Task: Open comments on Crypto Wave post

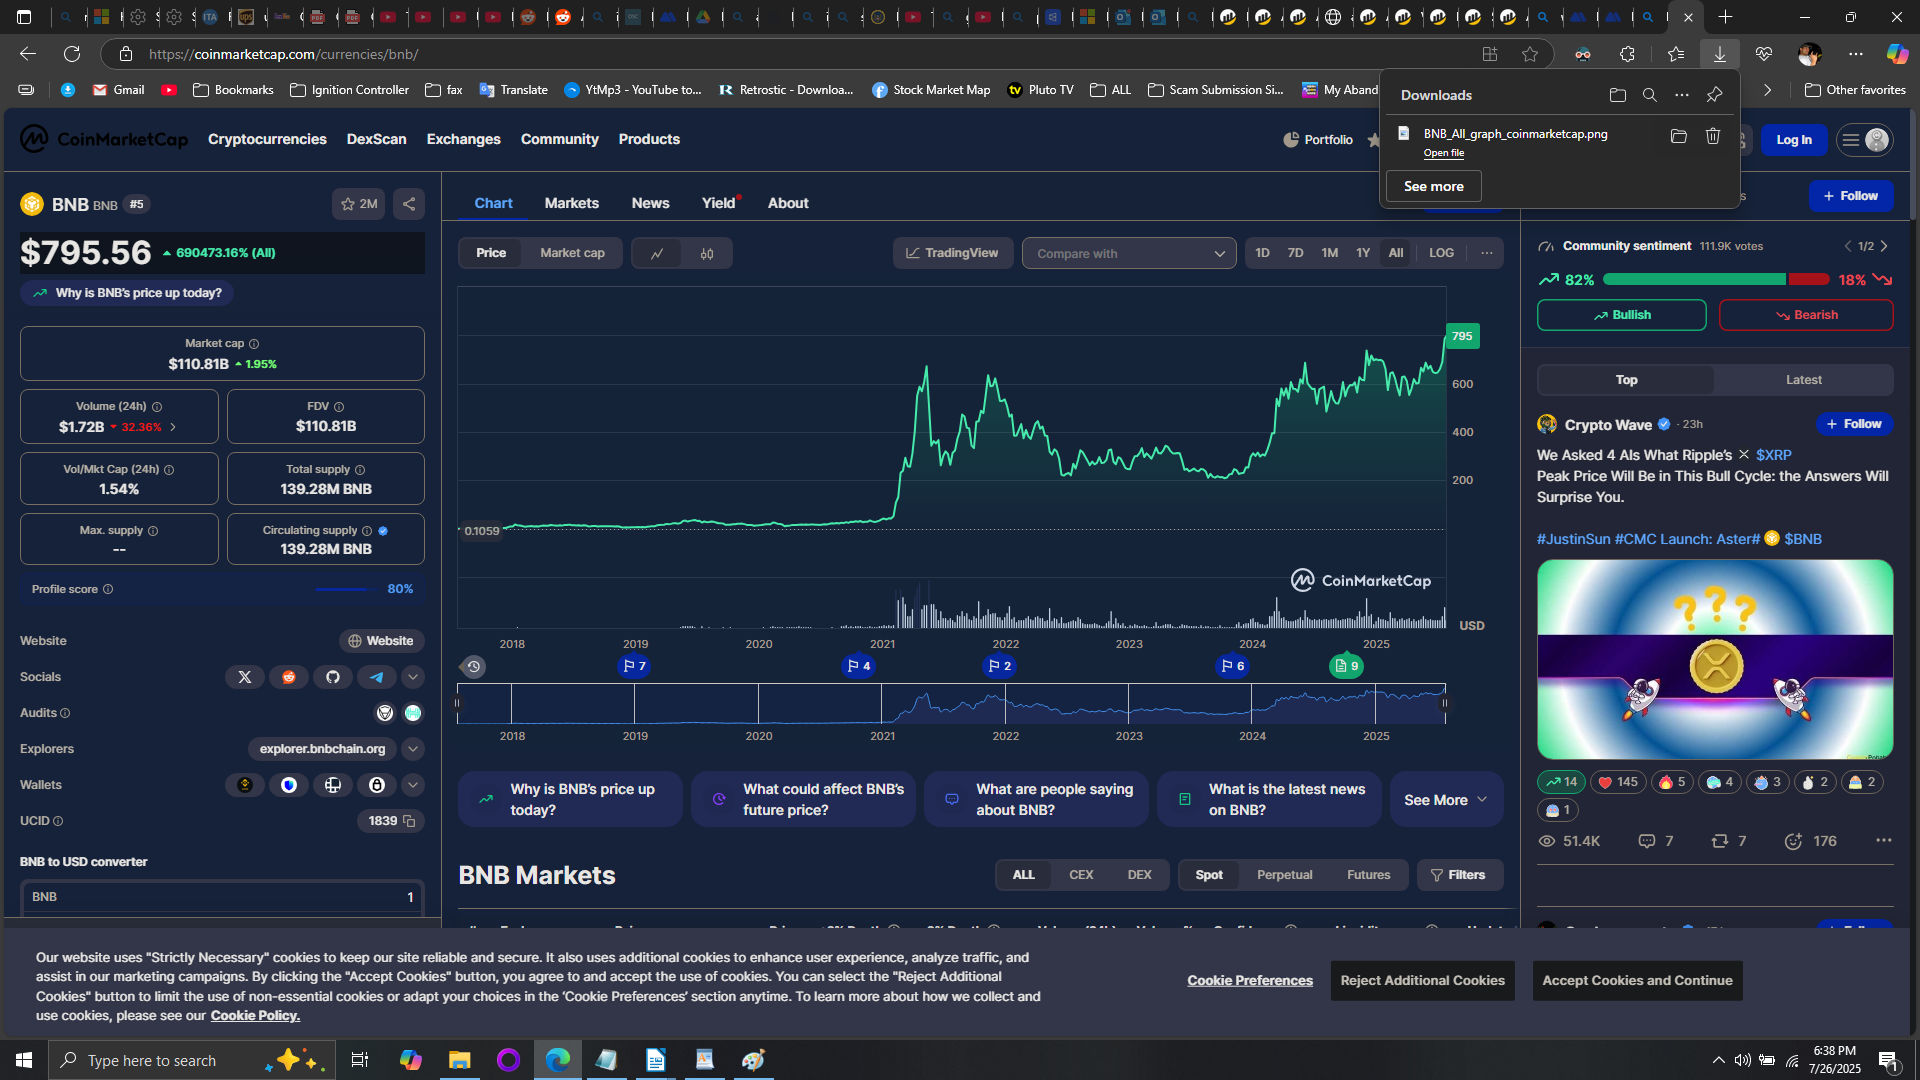Action: pyautogui.click(x=1656, y=841)
